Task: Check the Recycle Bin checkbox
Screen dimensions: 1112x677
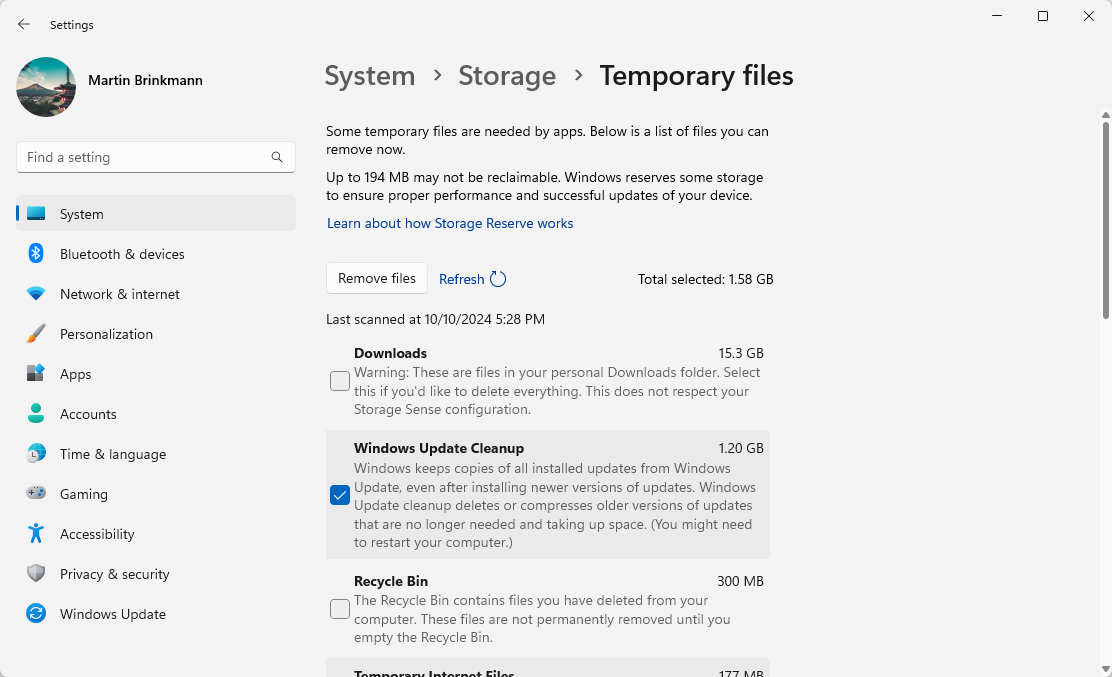Action: pos(340,608)
